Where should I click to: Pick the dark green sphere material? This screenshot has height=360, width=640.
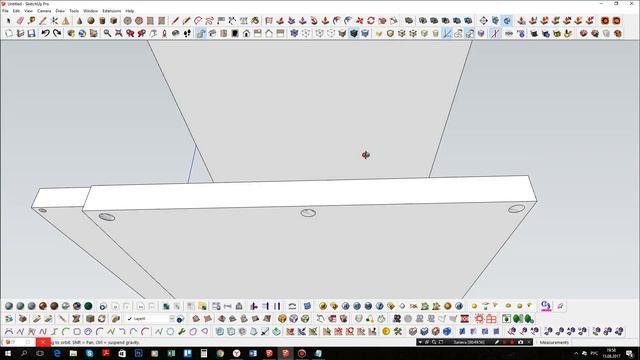pos(88,306)
